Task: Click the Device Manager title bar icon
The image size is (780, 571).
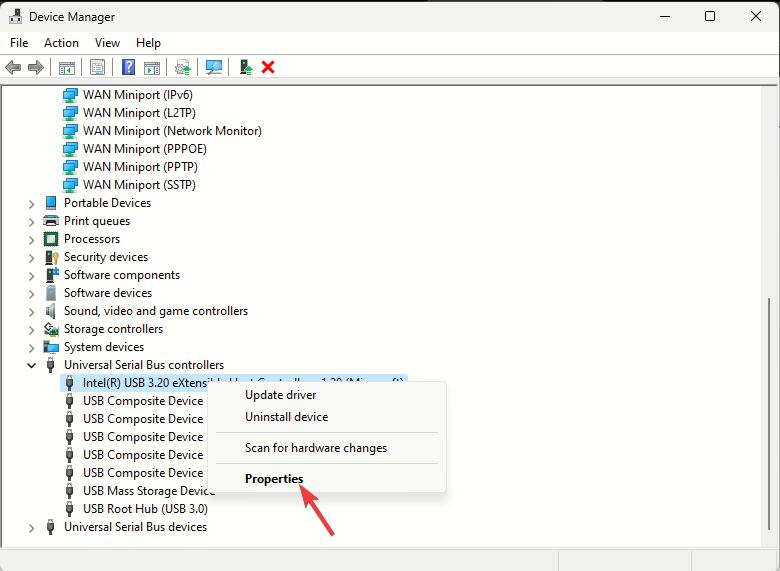Action: coord(15,16)
